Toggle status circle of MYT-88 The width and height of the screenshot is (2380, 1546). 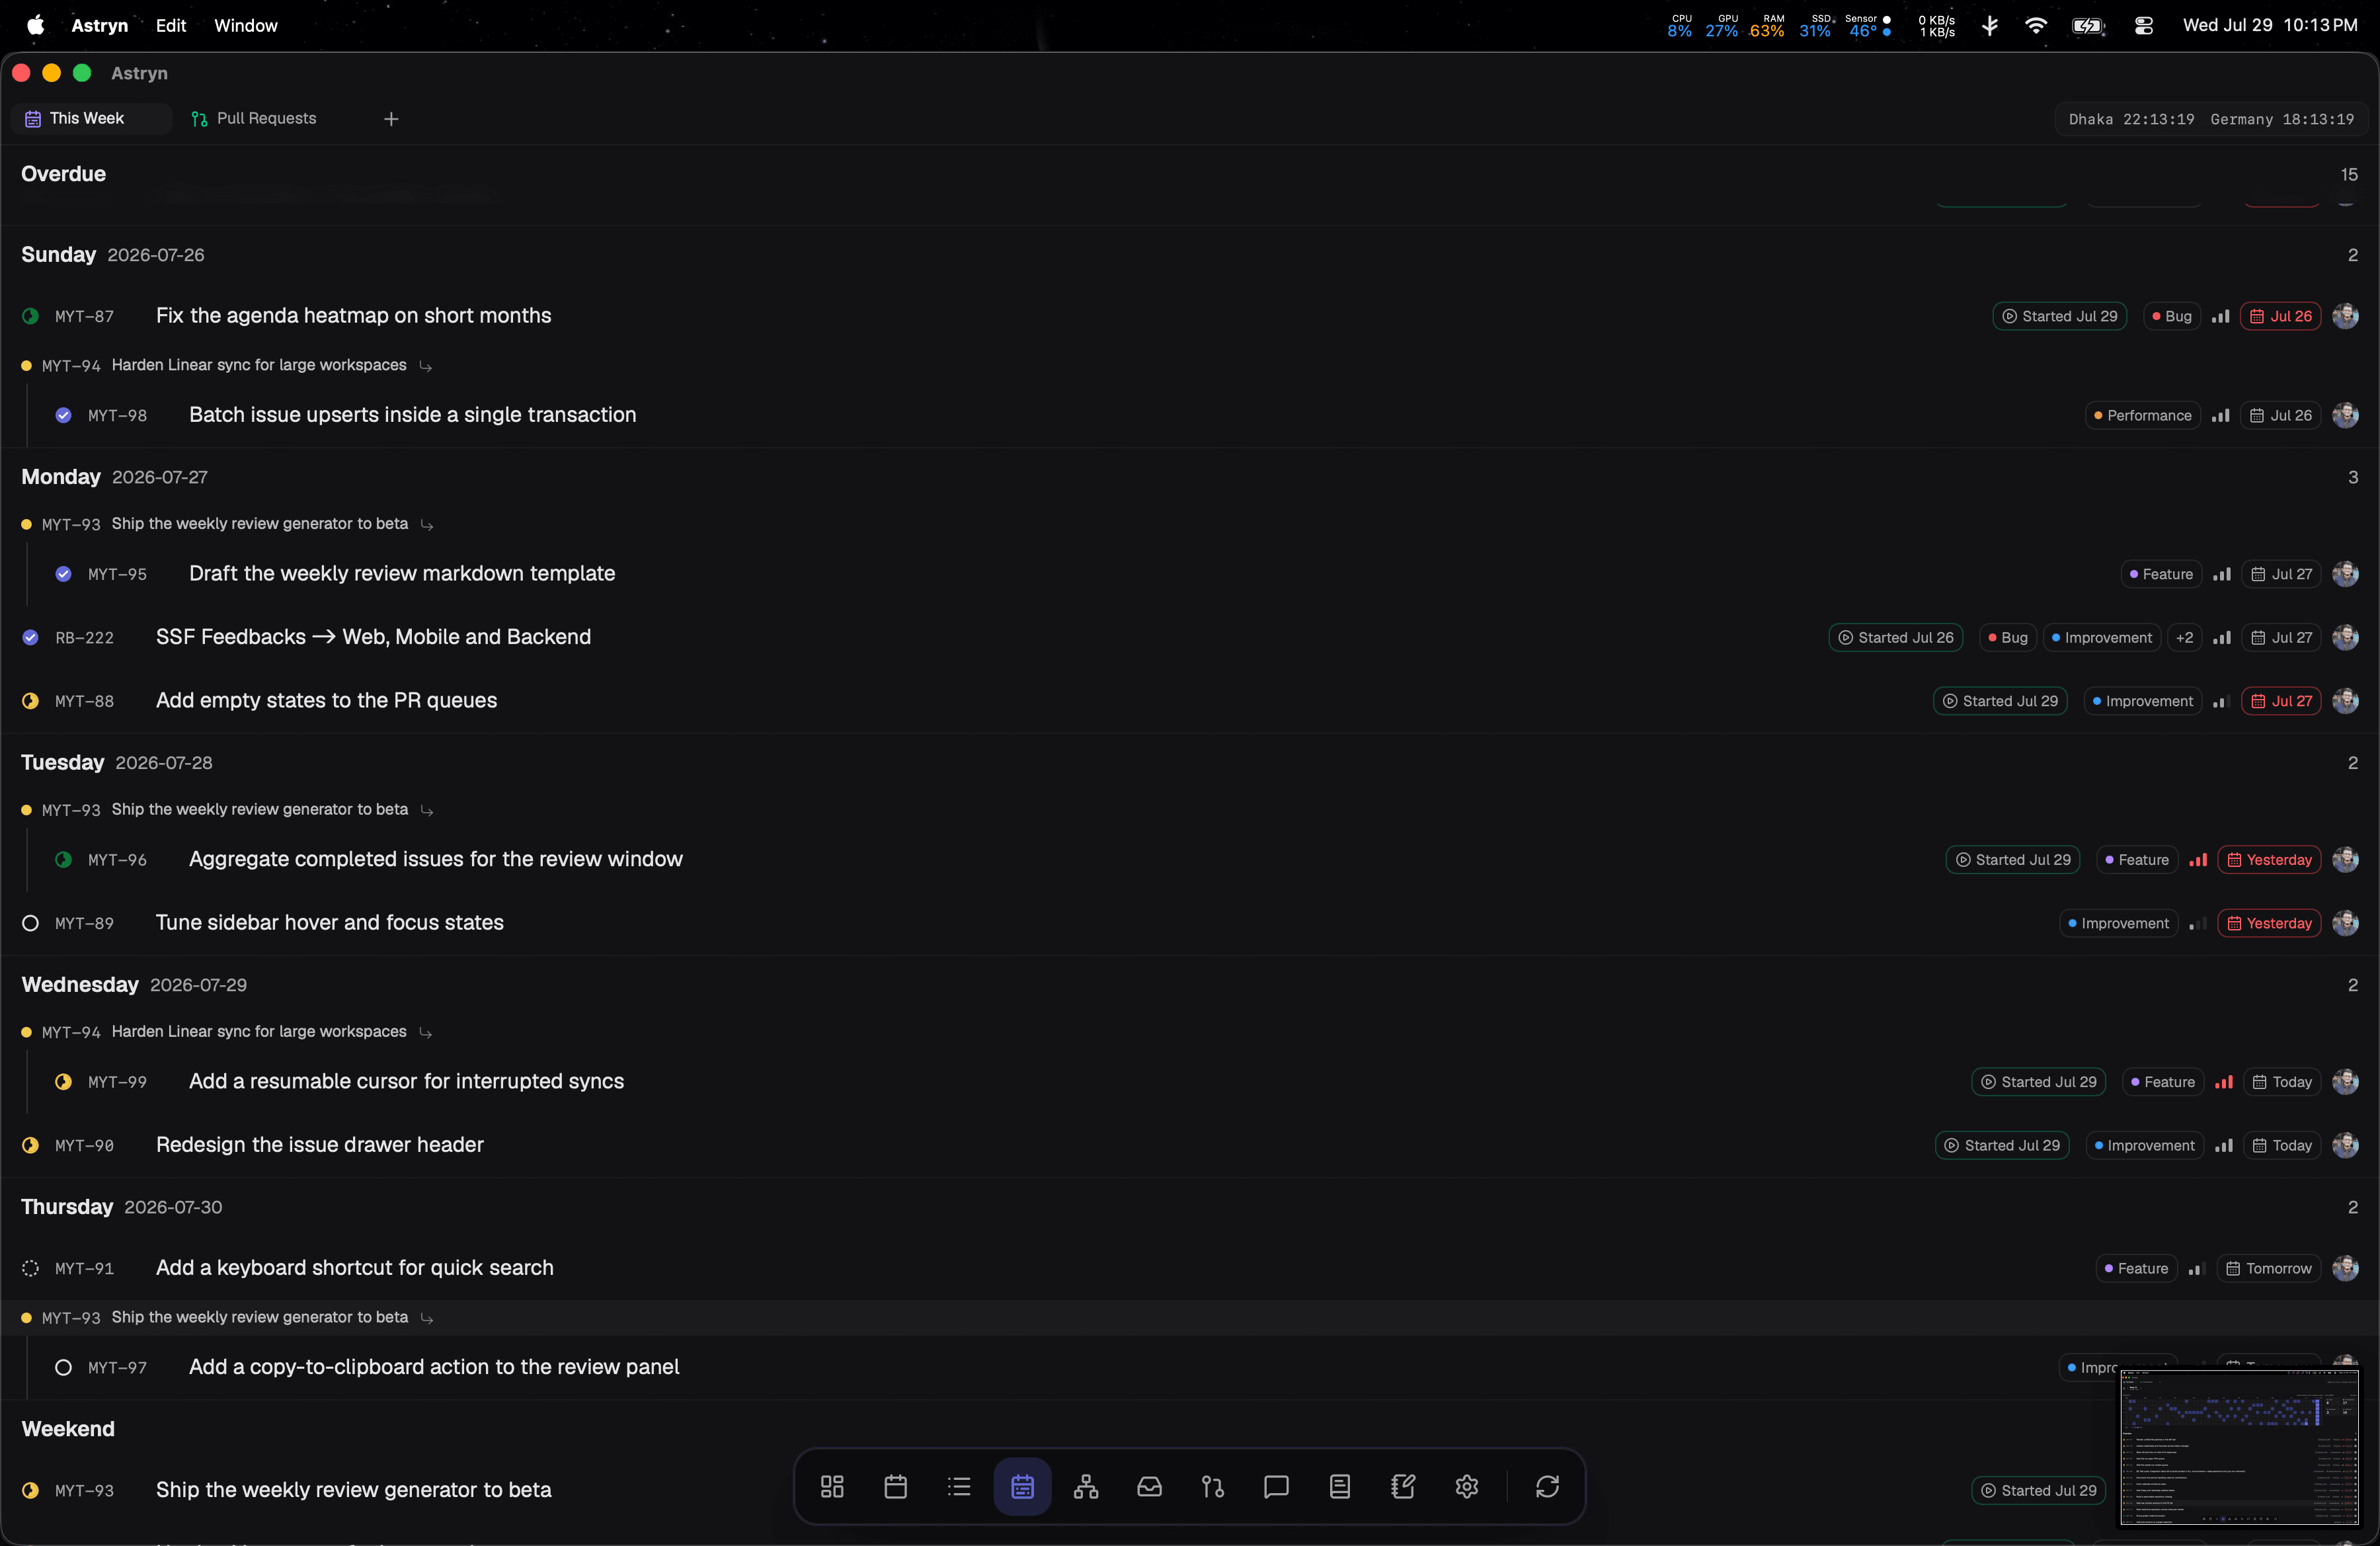tap(30, 701)
